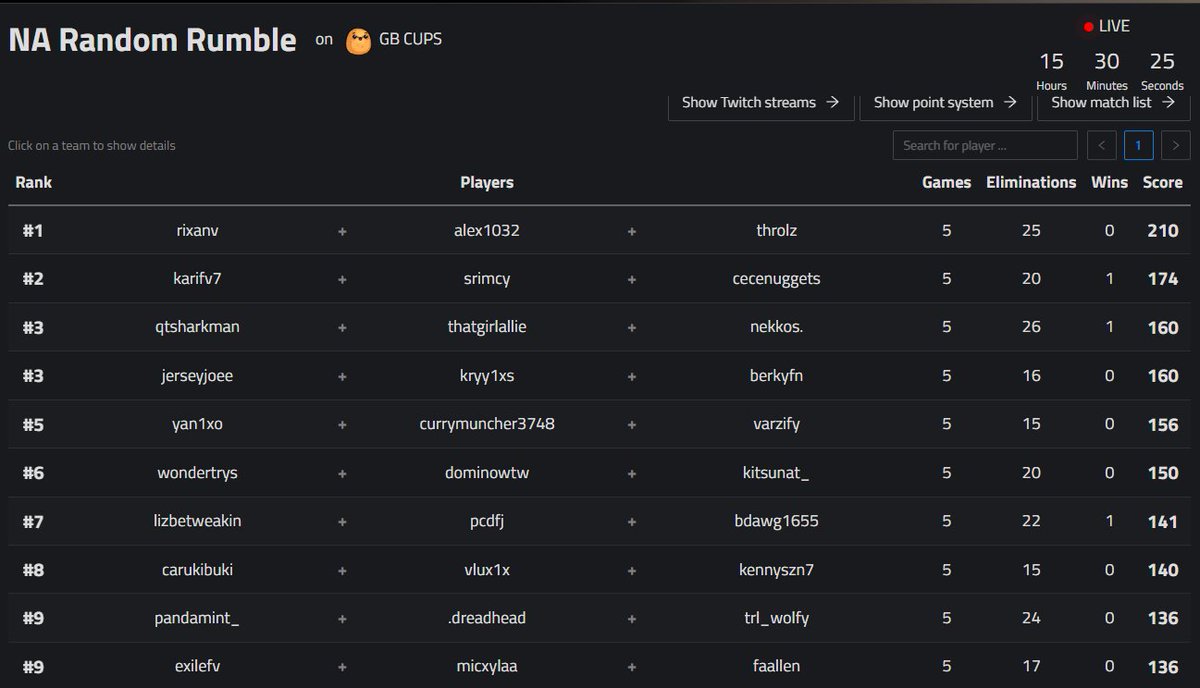Select page 1 in the pagination
The height and width of the screenshot is (688, 1200).
[1138, 145]
